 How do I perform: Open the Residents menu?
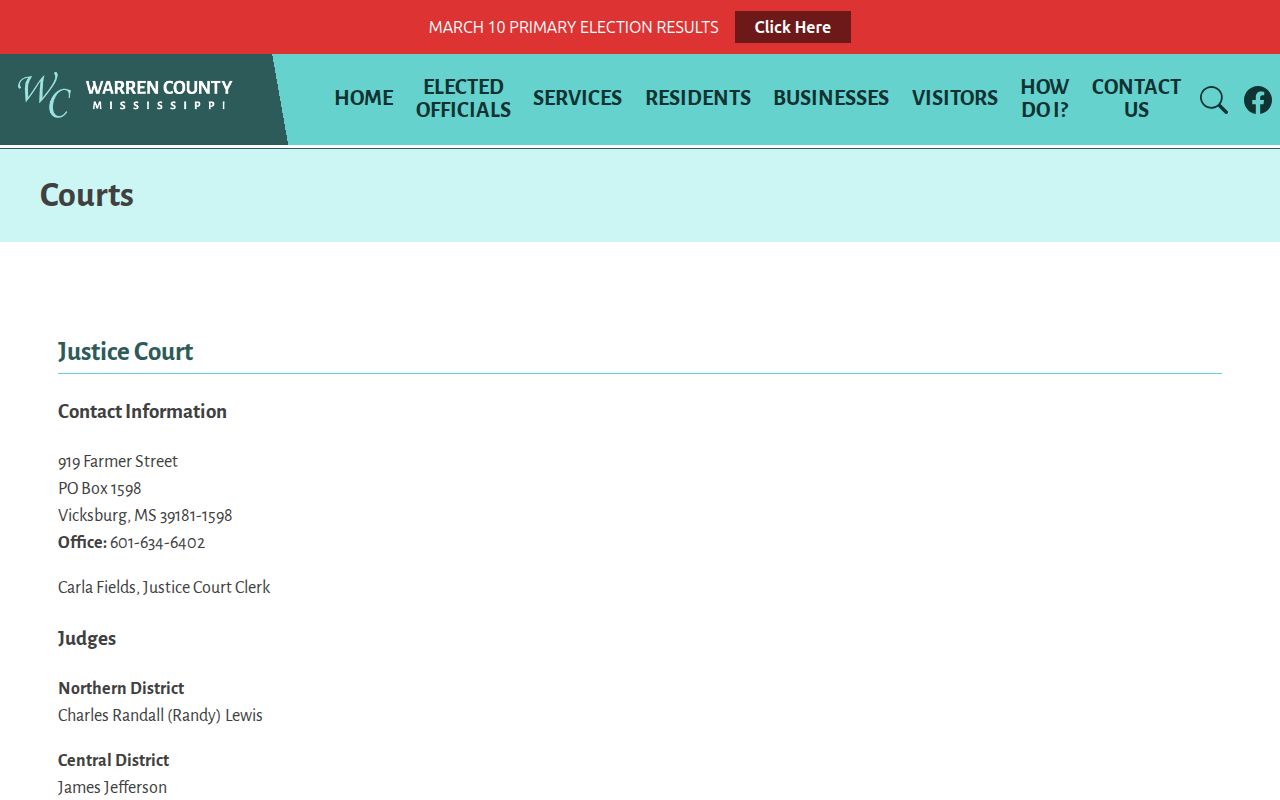pos(698,98)
